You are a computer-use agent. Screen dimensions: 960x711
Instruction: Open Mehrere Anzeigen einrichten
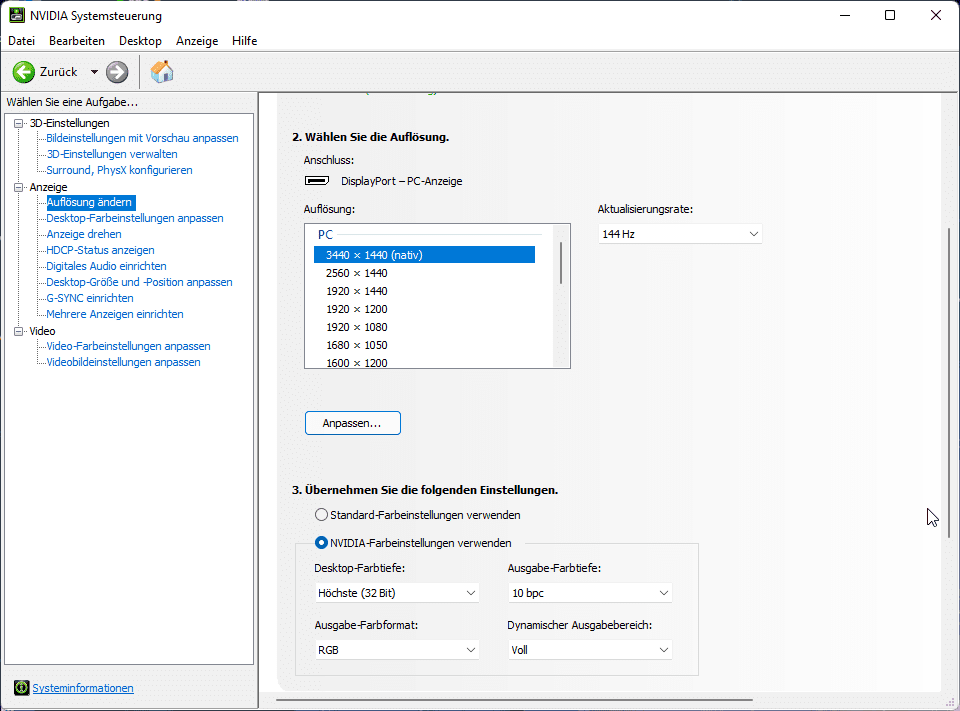point(115,314)
